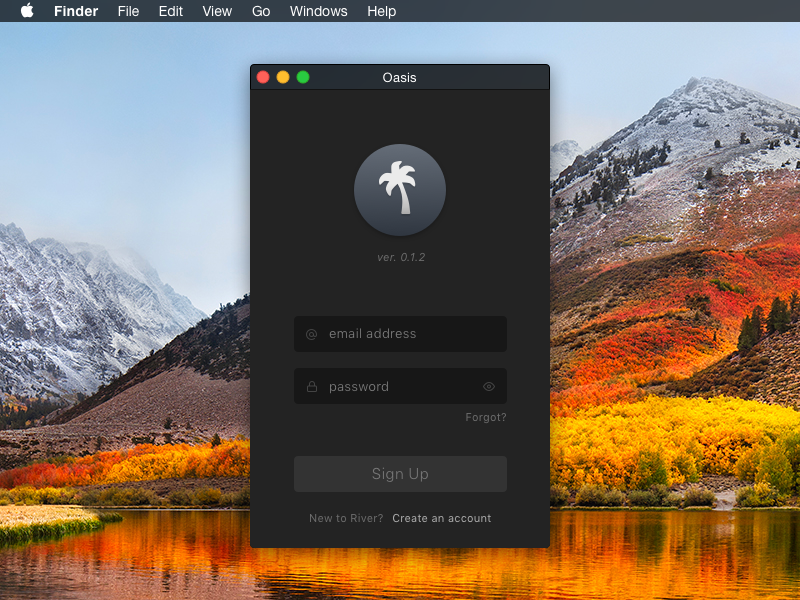Open the File menu
This screenshot has width=800, height=600.
click(x=128, y=11)
